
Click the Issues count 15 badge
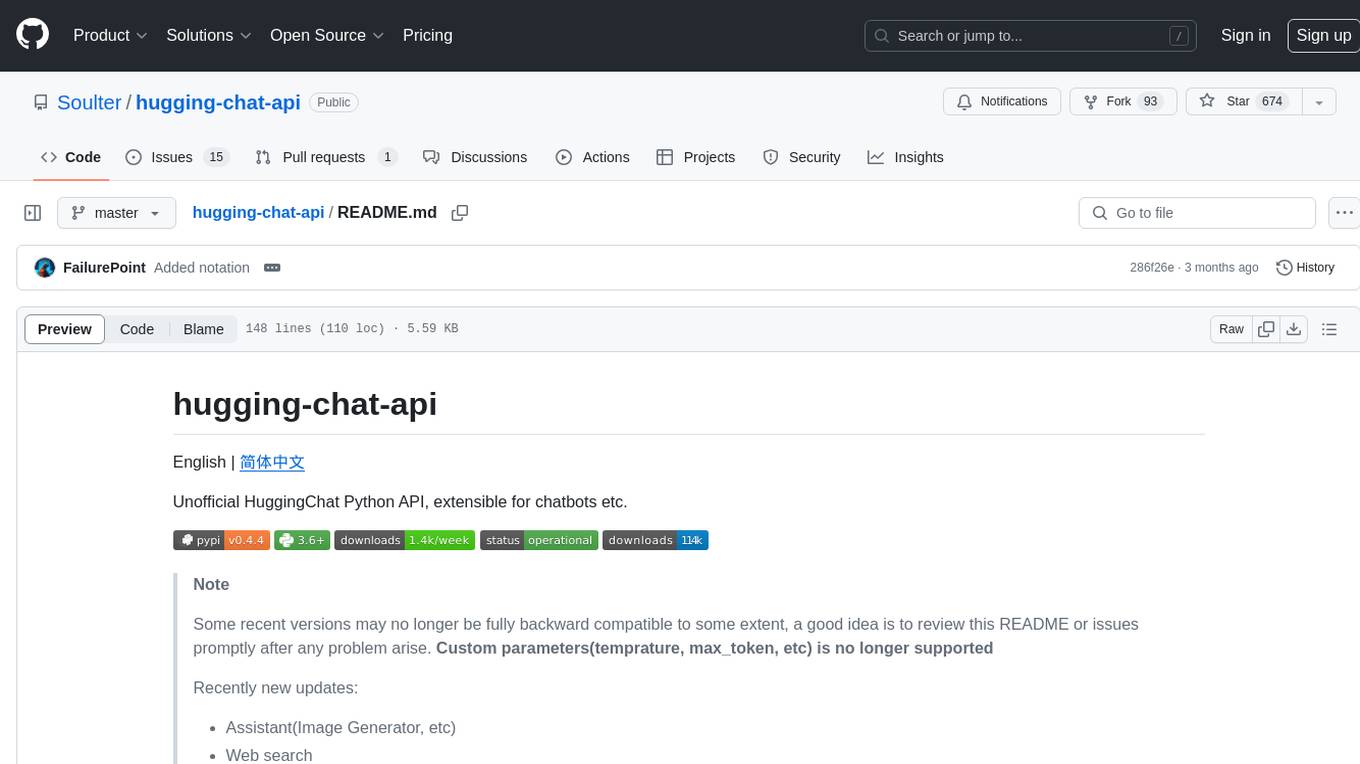click(x=215, y=157)
